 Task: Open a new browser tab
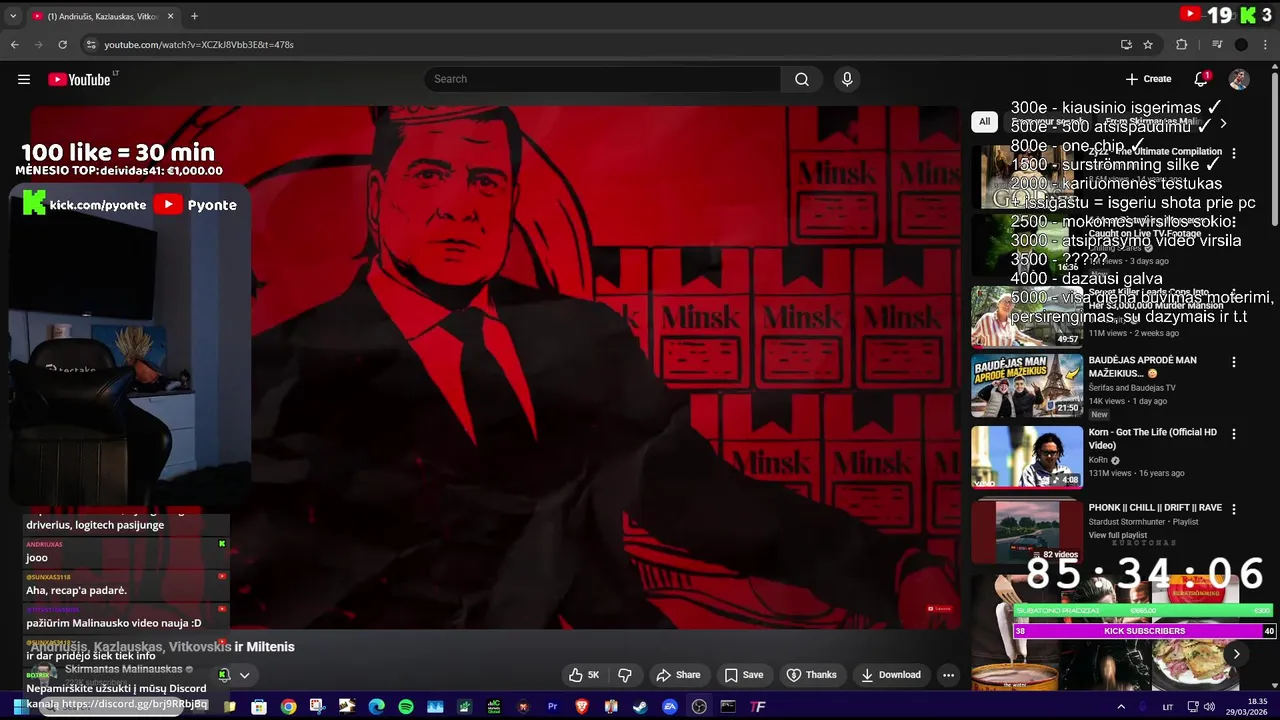194,16
